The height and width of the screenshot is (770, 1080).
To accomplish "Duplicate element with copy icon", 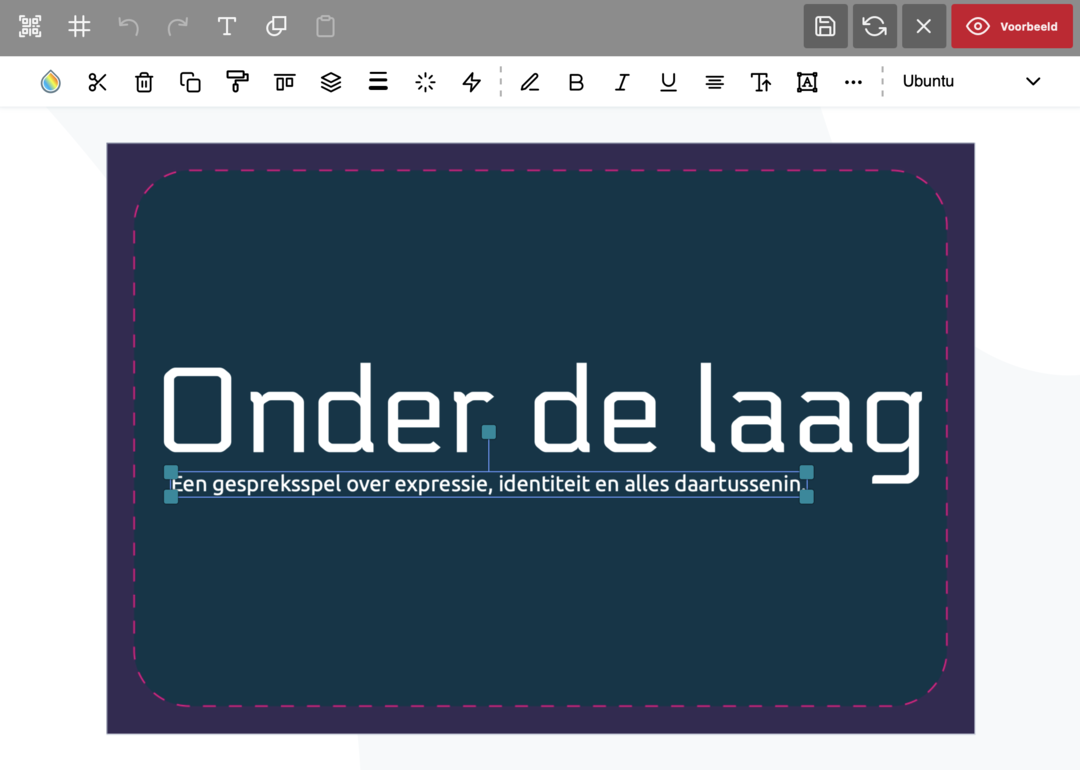I will click(190, 82).
